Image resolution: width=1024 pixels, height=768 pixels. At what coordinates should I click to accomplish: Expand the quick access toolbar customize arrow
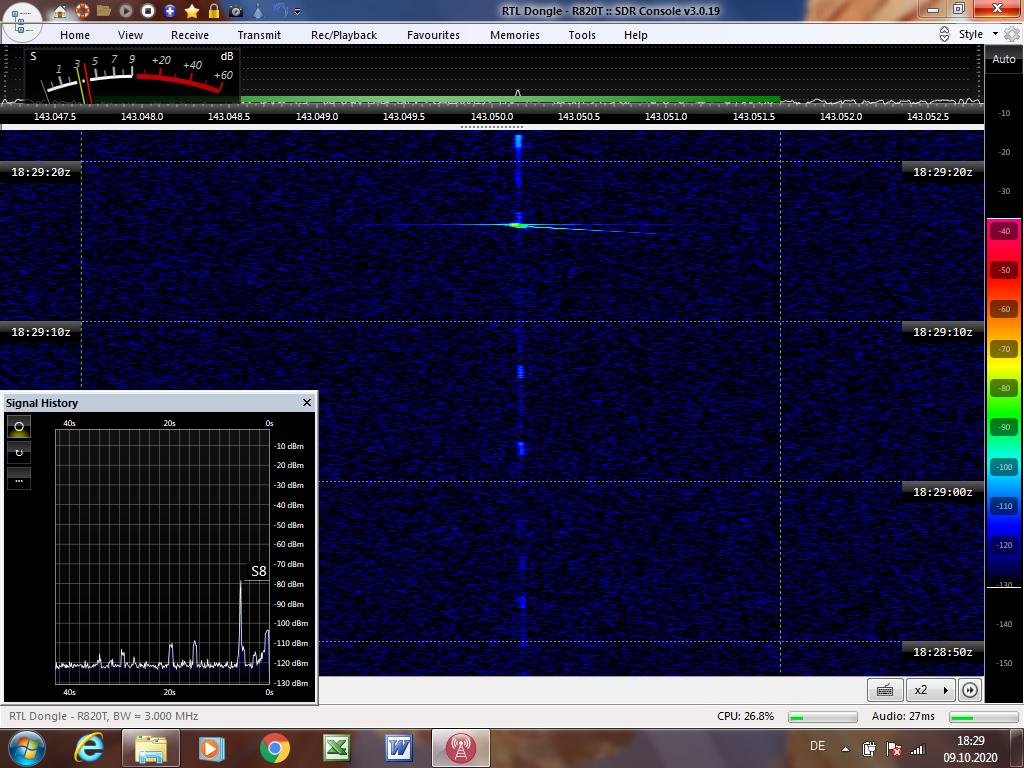[298, 11]
